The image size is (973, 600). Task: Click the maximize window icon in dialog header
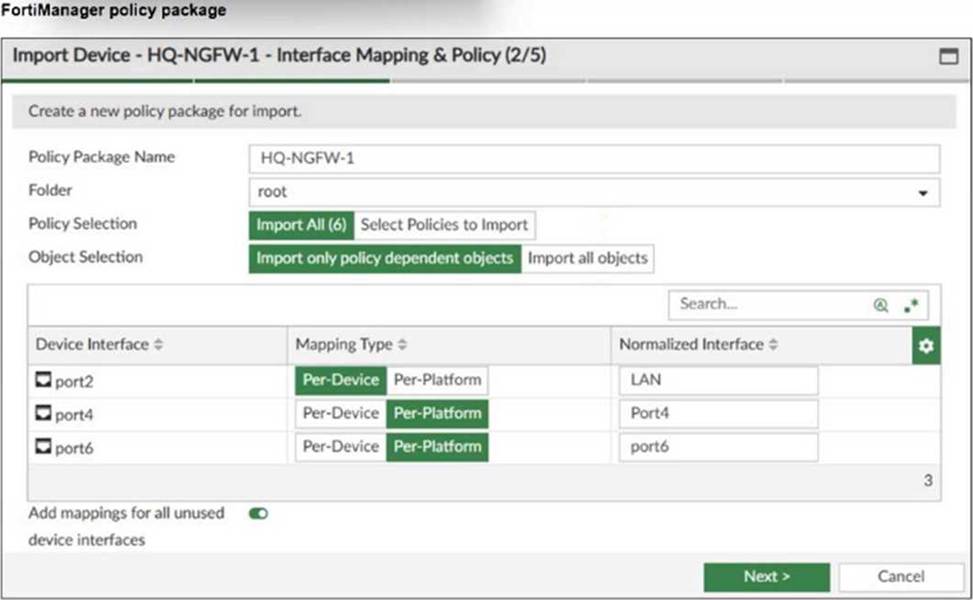[948, 56]
